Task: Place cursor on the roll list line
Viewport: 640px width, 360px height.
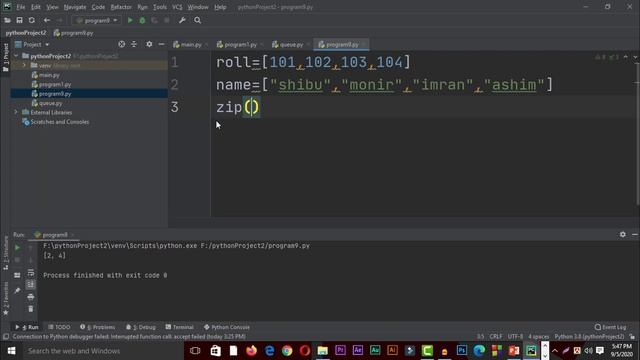Action: (x=313, y=62)
